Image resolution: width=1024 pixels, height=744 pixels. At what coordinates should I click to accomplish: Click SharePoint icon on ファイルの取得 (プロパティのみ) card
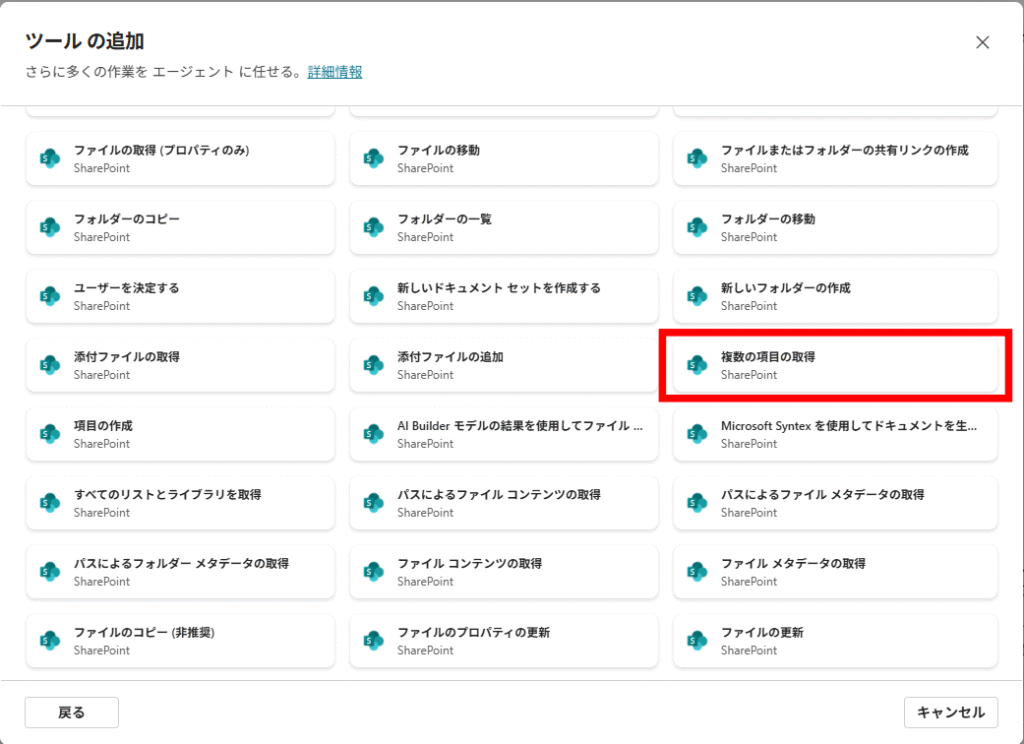(x=50, y=159)
